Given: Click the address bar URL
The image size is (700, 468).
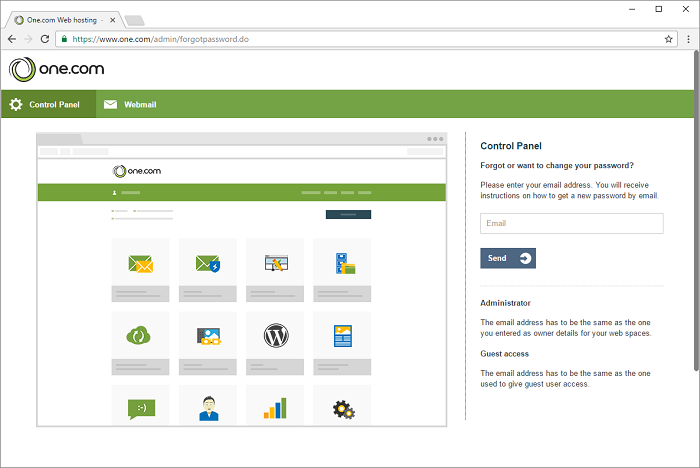Looking at the screenshot, I should (160, 39).
